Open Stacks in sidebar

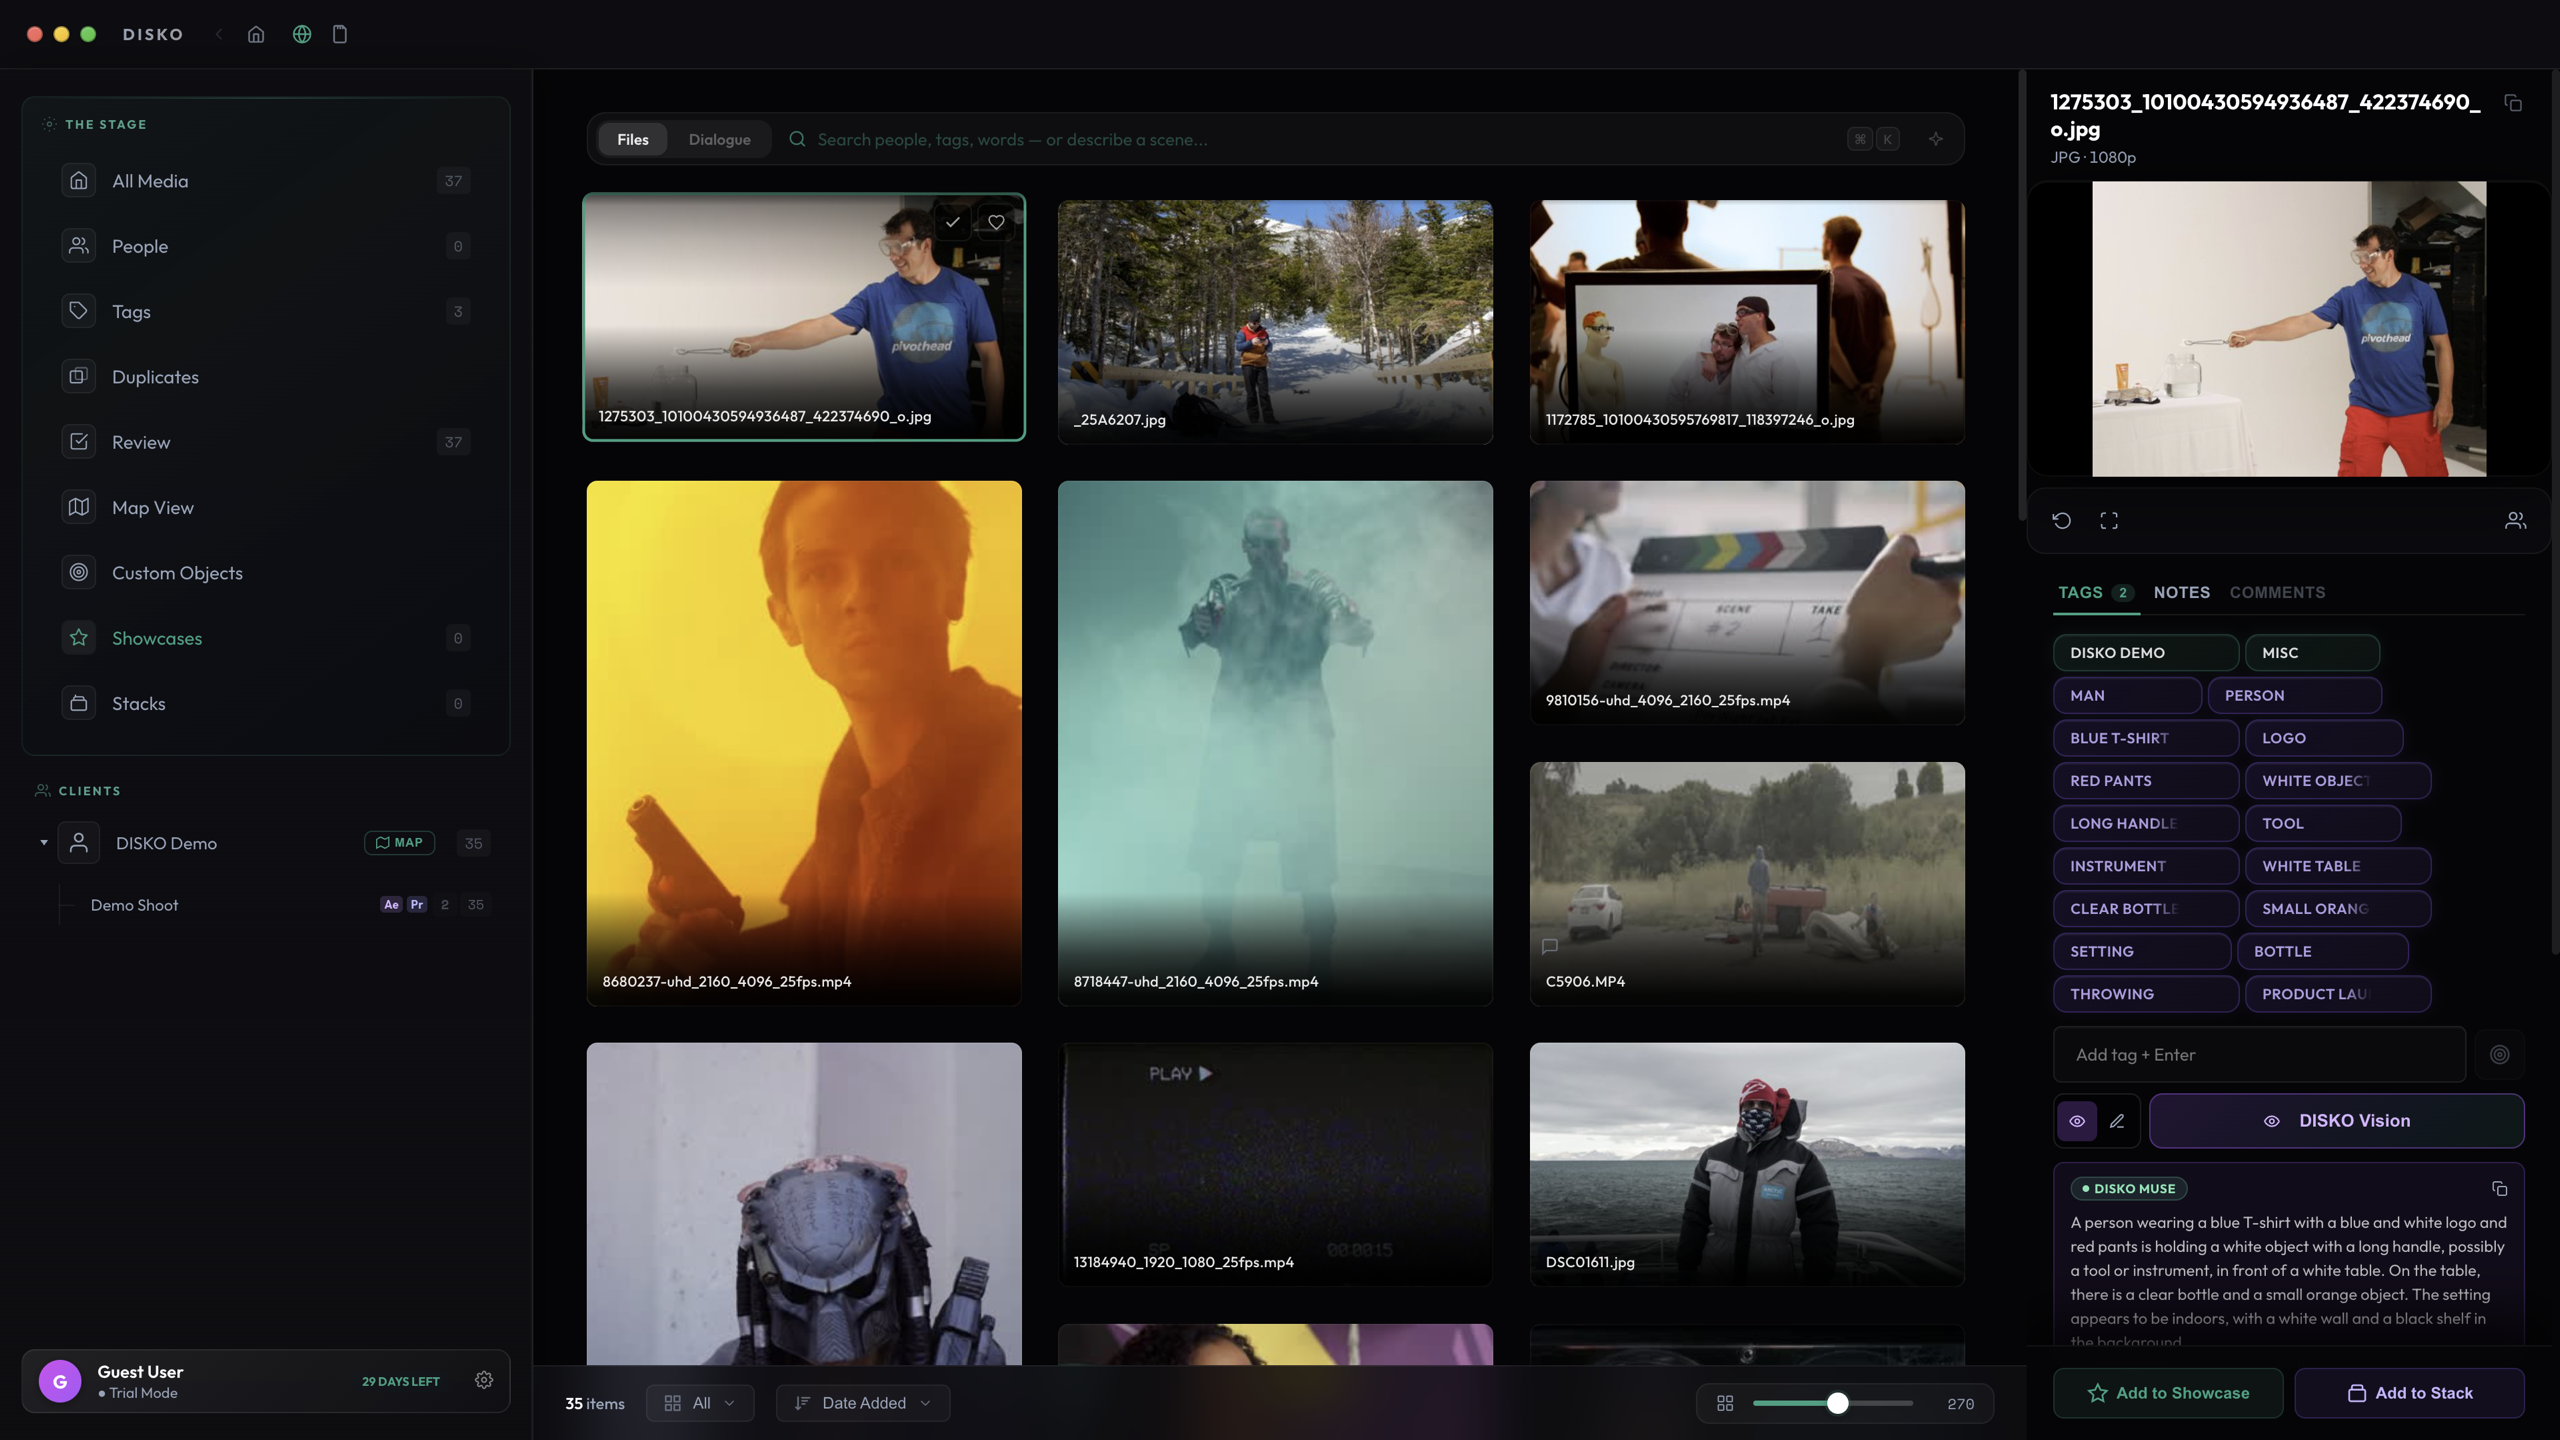(x=265, y=703)
